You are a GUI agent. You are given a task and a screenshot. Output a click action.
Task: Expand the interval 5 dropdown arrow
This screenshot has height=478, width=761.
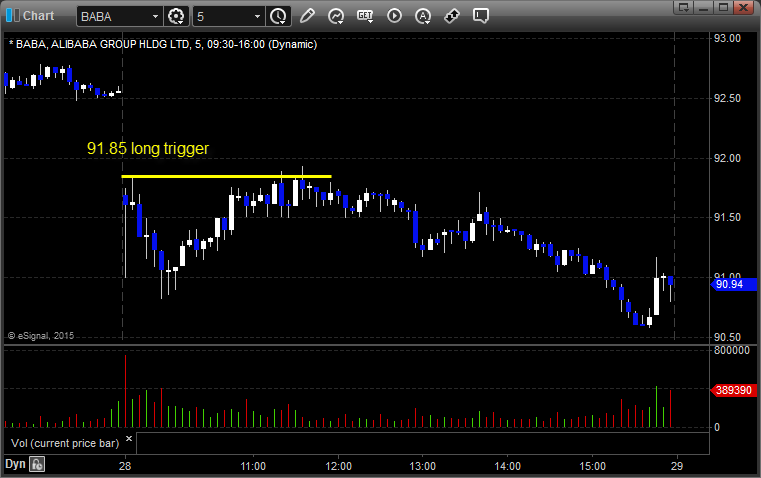pos(257,16)
